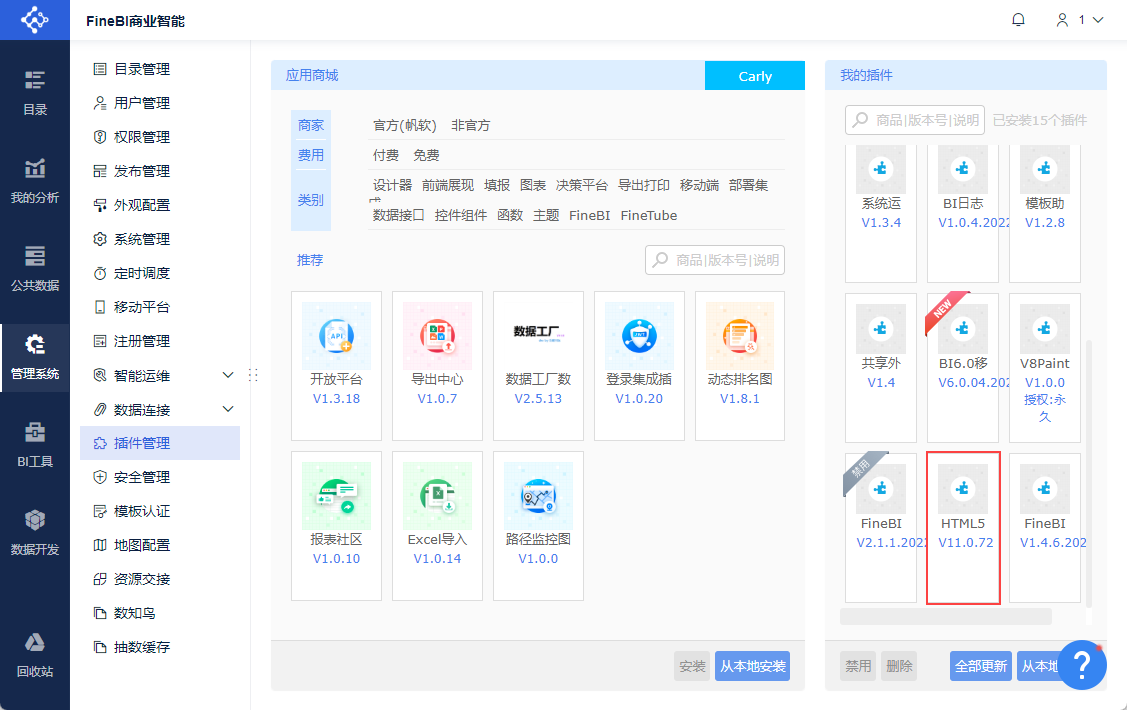
Task: Expand the 智能运维 menu
Action: point(228,374)
